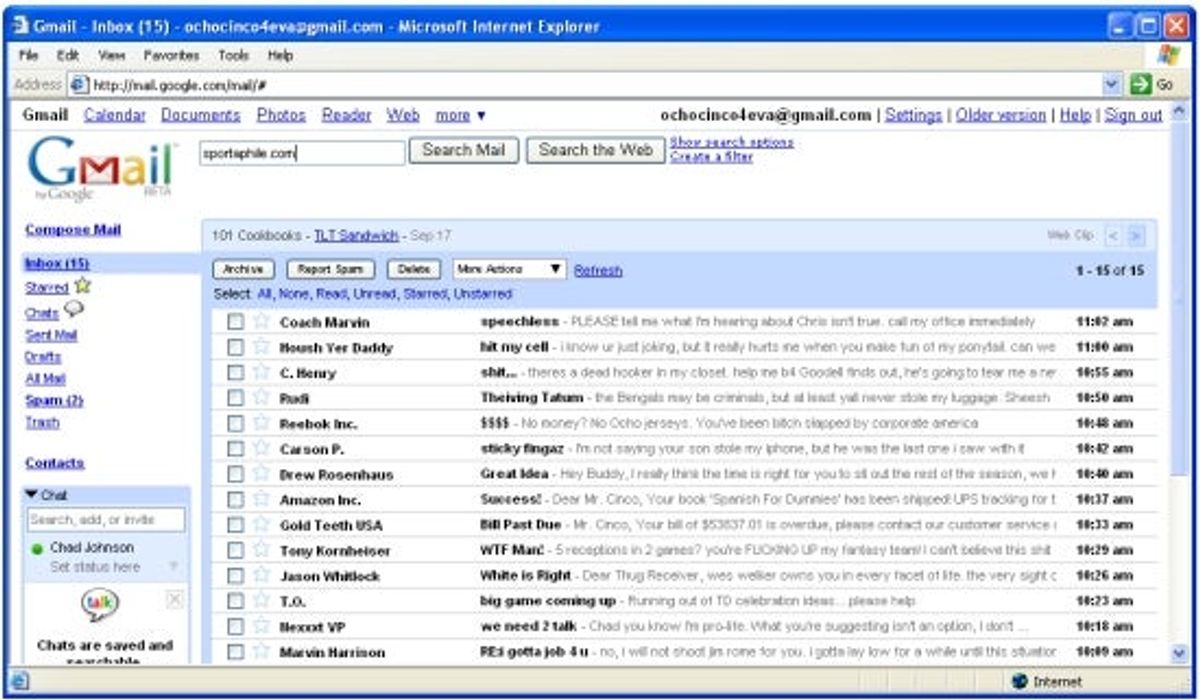Screen dimensions: 1200x700
Task: Open Compose Mail
Action: pyautogui.click(x=73, y=229)
